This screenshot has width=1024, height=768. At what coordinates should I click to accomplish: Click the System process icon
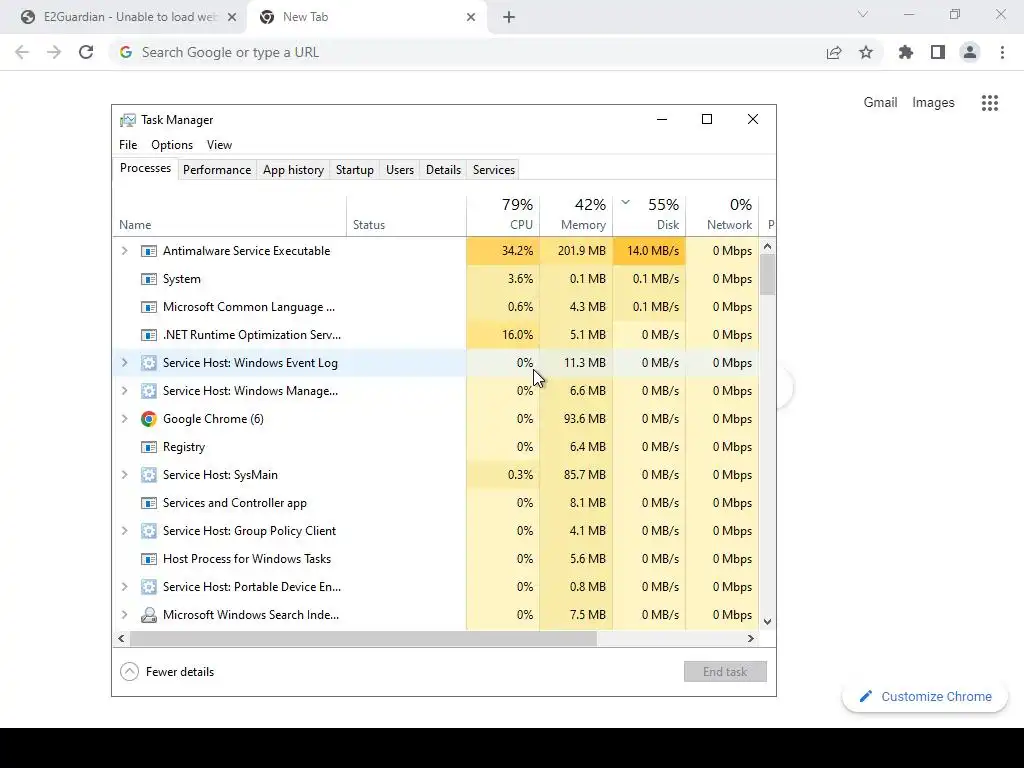(x=149, y=279)
